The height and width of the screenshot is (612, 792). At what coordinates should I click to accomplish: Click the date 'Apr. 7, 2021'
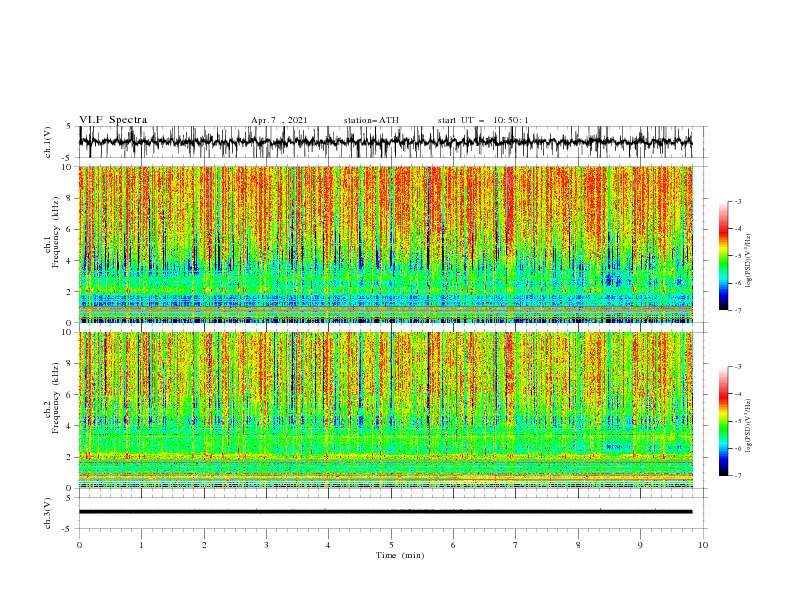tap(279, 120)
